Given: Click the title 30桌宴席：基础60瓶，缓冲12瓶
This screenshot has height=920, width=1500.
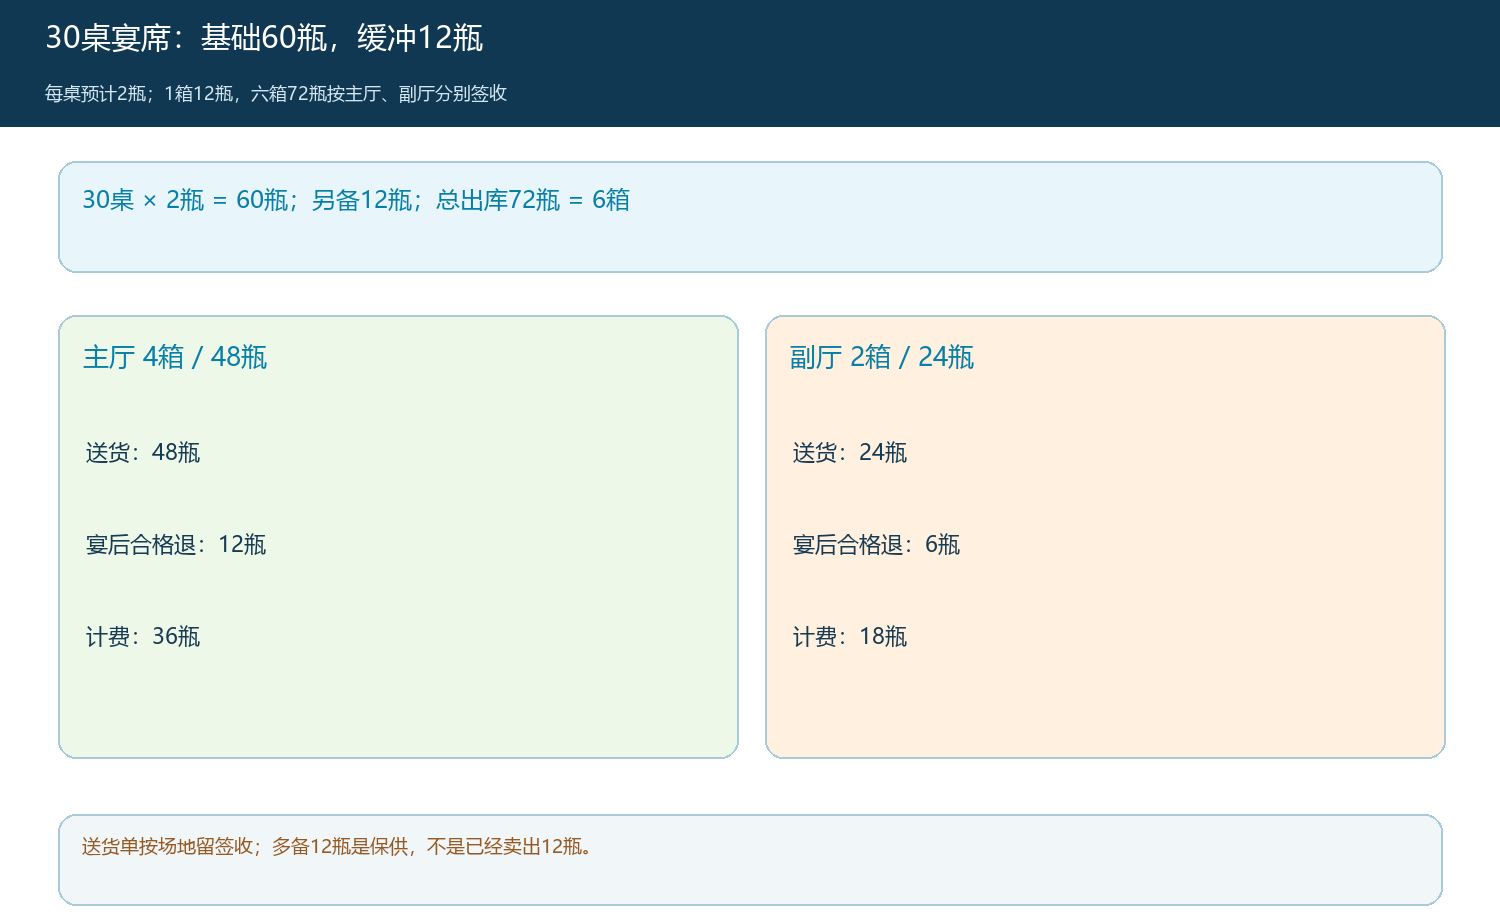Looking at the screenshot, I should (x=264, y=38).
